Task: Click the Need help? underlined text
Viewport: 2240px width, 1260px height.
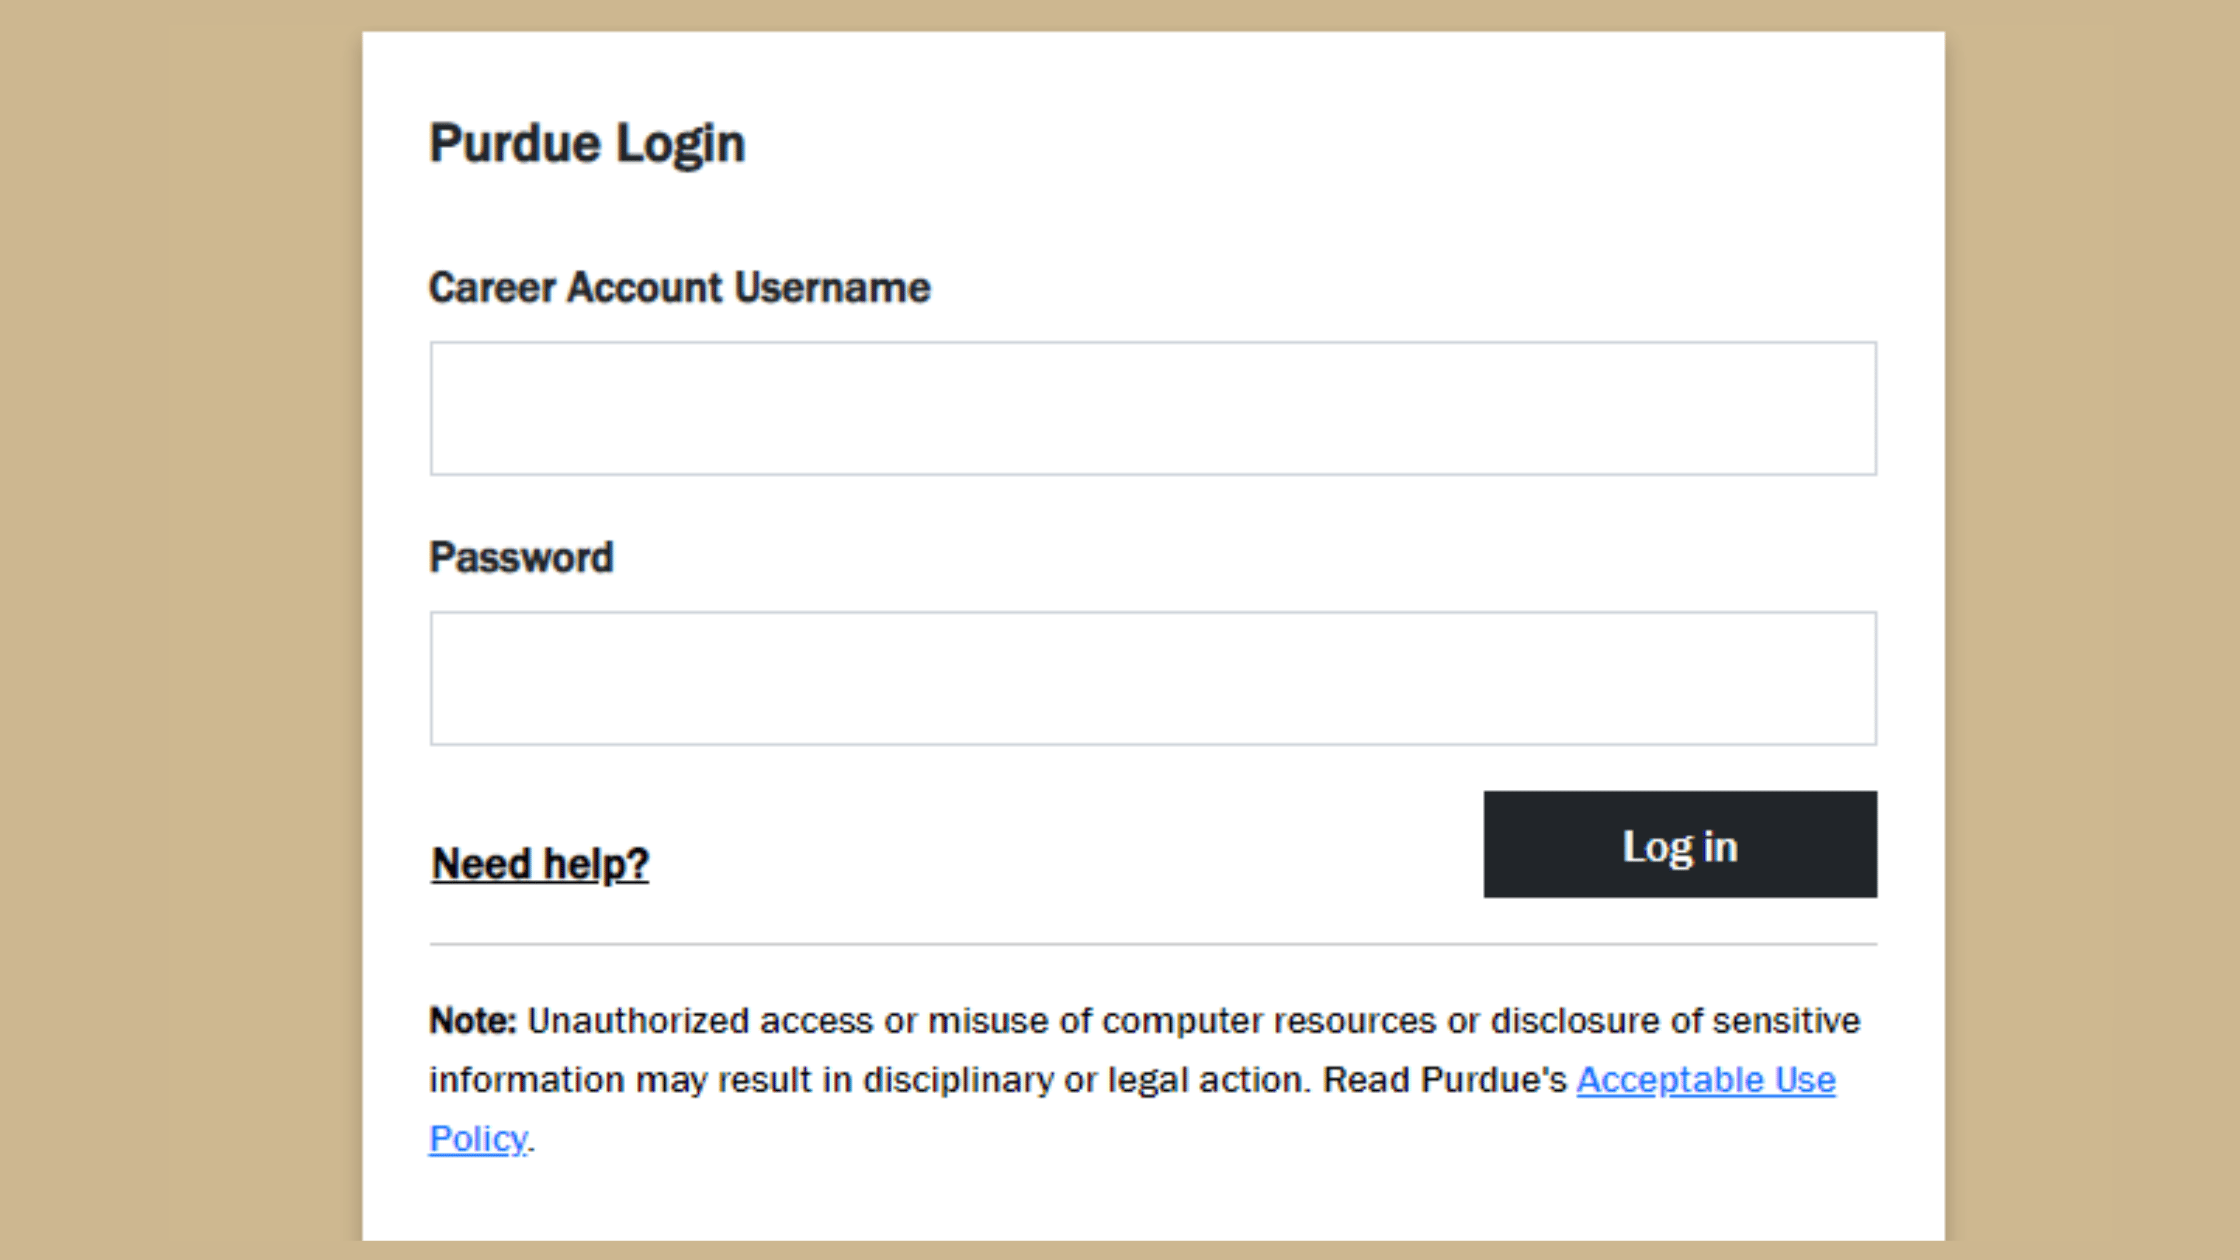Action: tap(538, 862)
